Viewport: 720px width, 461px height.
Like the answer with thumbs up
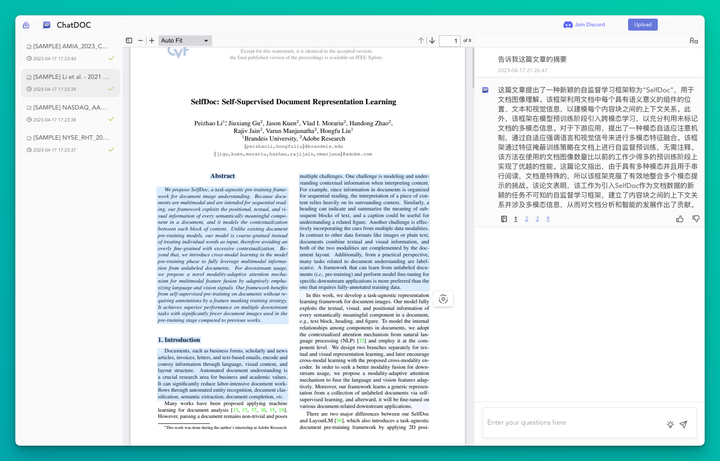pos(680,219)
